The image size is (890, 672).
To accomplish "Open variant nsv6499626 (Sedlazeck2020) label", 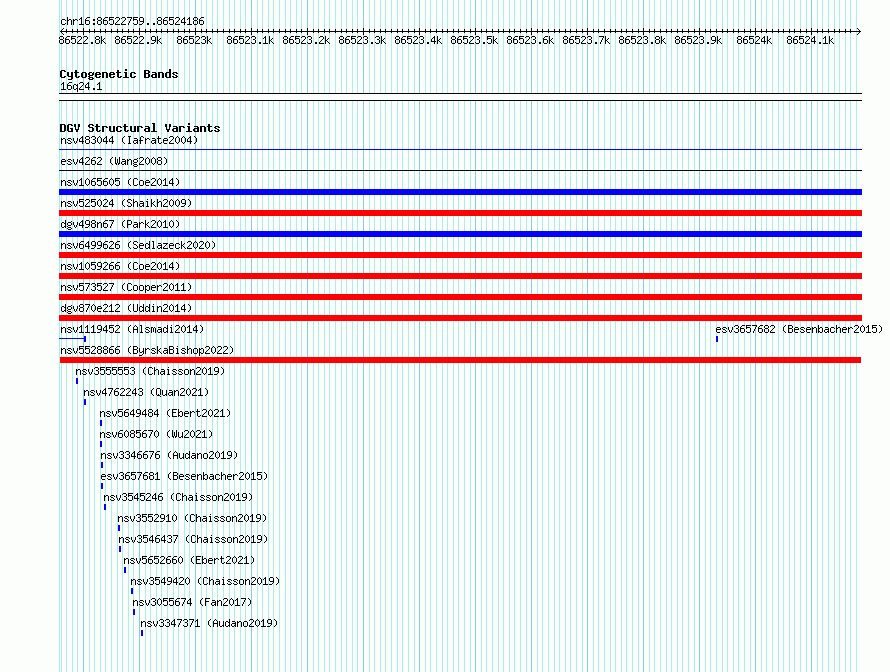I will point(138,245).
